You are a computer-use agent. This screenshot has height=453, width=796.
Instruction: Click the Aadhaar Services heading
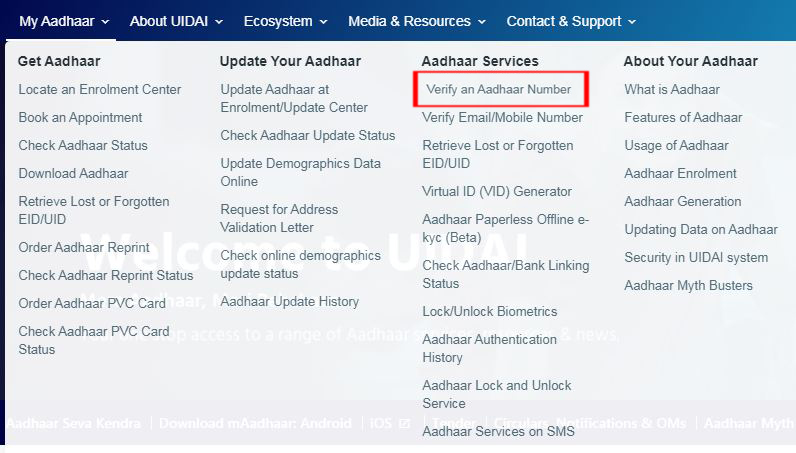tap(480, 61)
